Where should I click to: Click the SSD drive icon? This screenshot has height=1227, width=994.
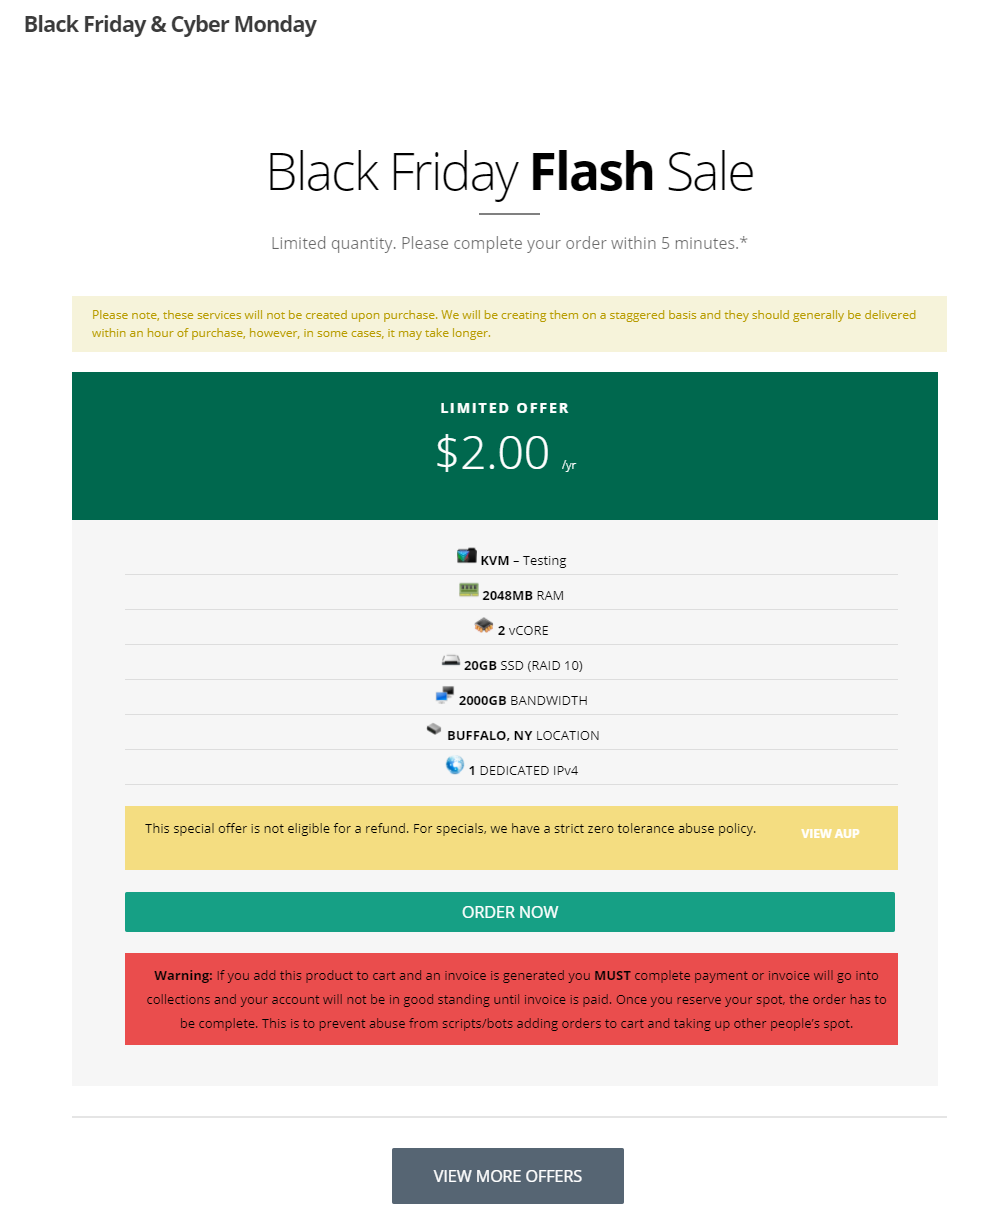tap(451, 662)
